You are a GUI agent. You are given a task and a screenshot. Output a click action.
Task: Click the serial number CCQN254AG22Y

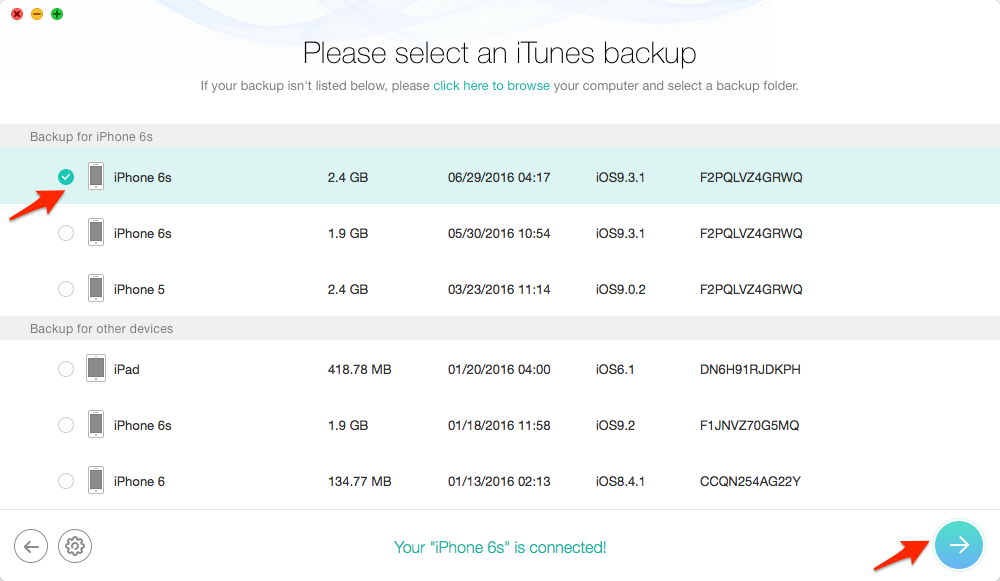tap(750, 482)
